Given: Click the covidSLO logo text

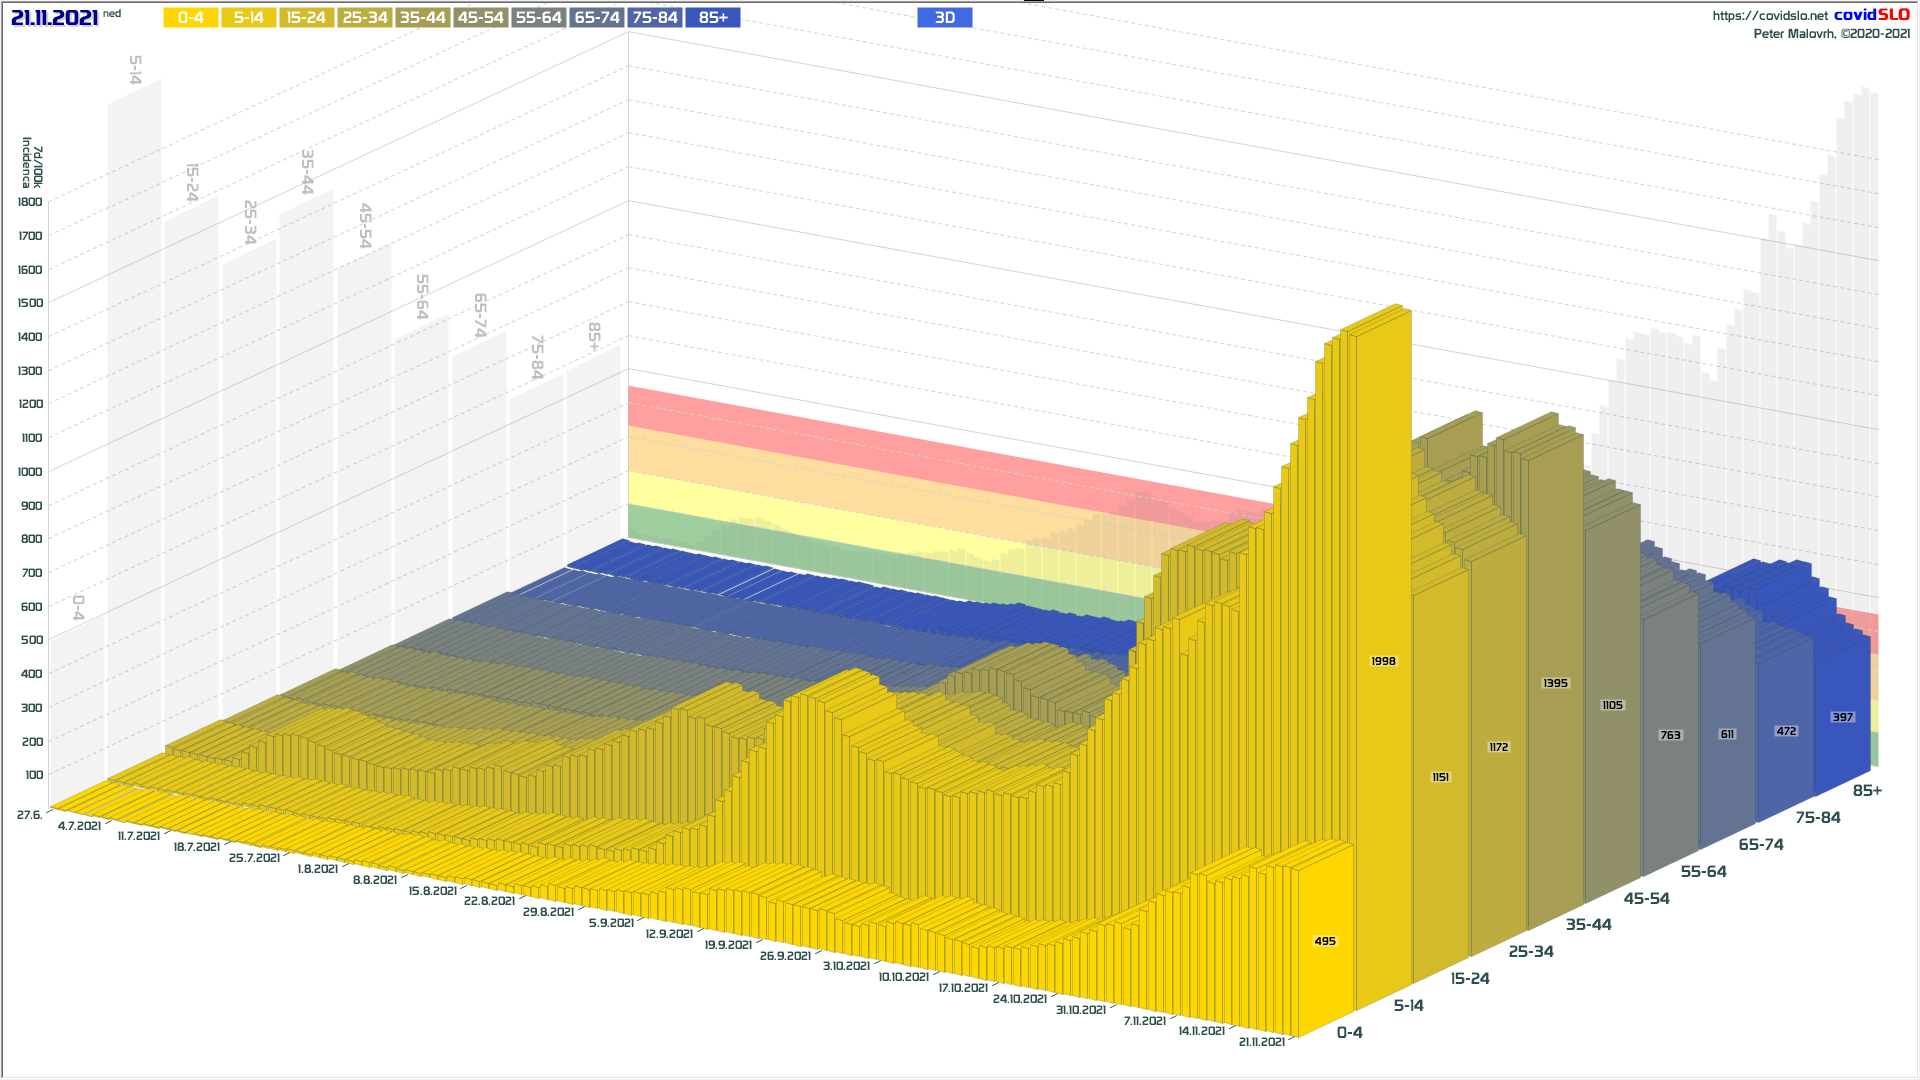Looking at the screenshot, I should pyautogui.click(x=1871, y=15).
